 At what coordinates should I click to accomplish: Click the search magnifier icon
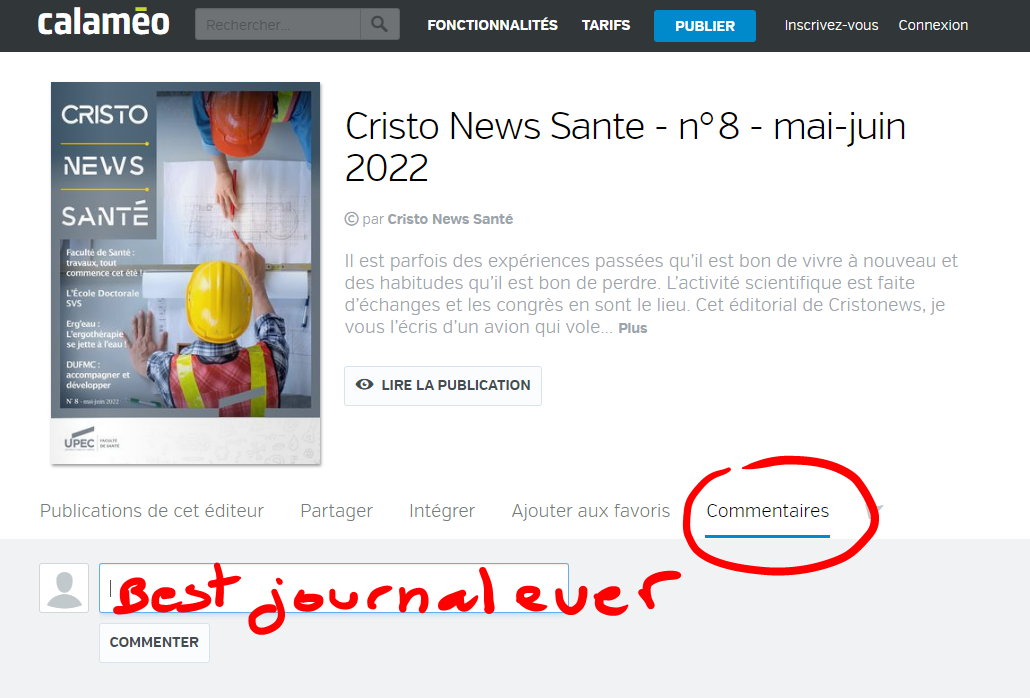[x=380, y=24]
